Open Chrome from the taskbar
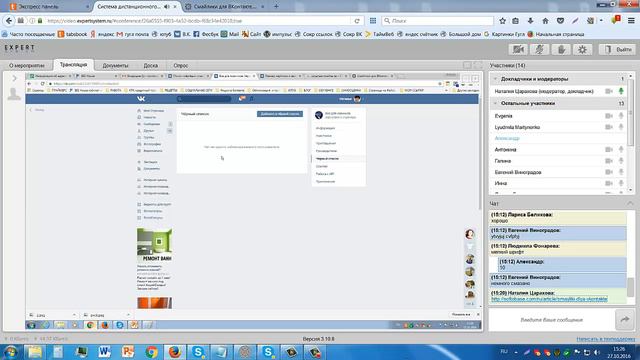Image resolution: width=640 pixels, height=360 pixels. coord(151,351)
